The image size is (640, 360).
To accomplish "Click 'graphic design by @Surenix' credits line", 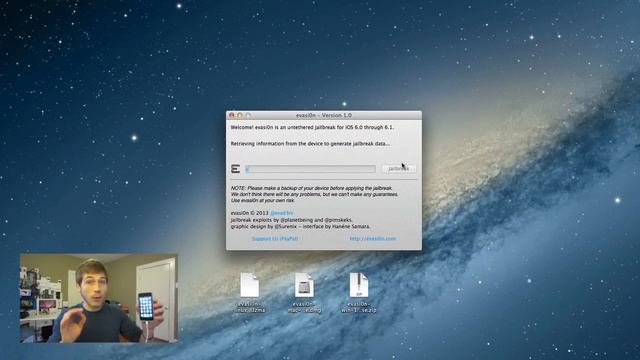I will [x=301, y=226].
